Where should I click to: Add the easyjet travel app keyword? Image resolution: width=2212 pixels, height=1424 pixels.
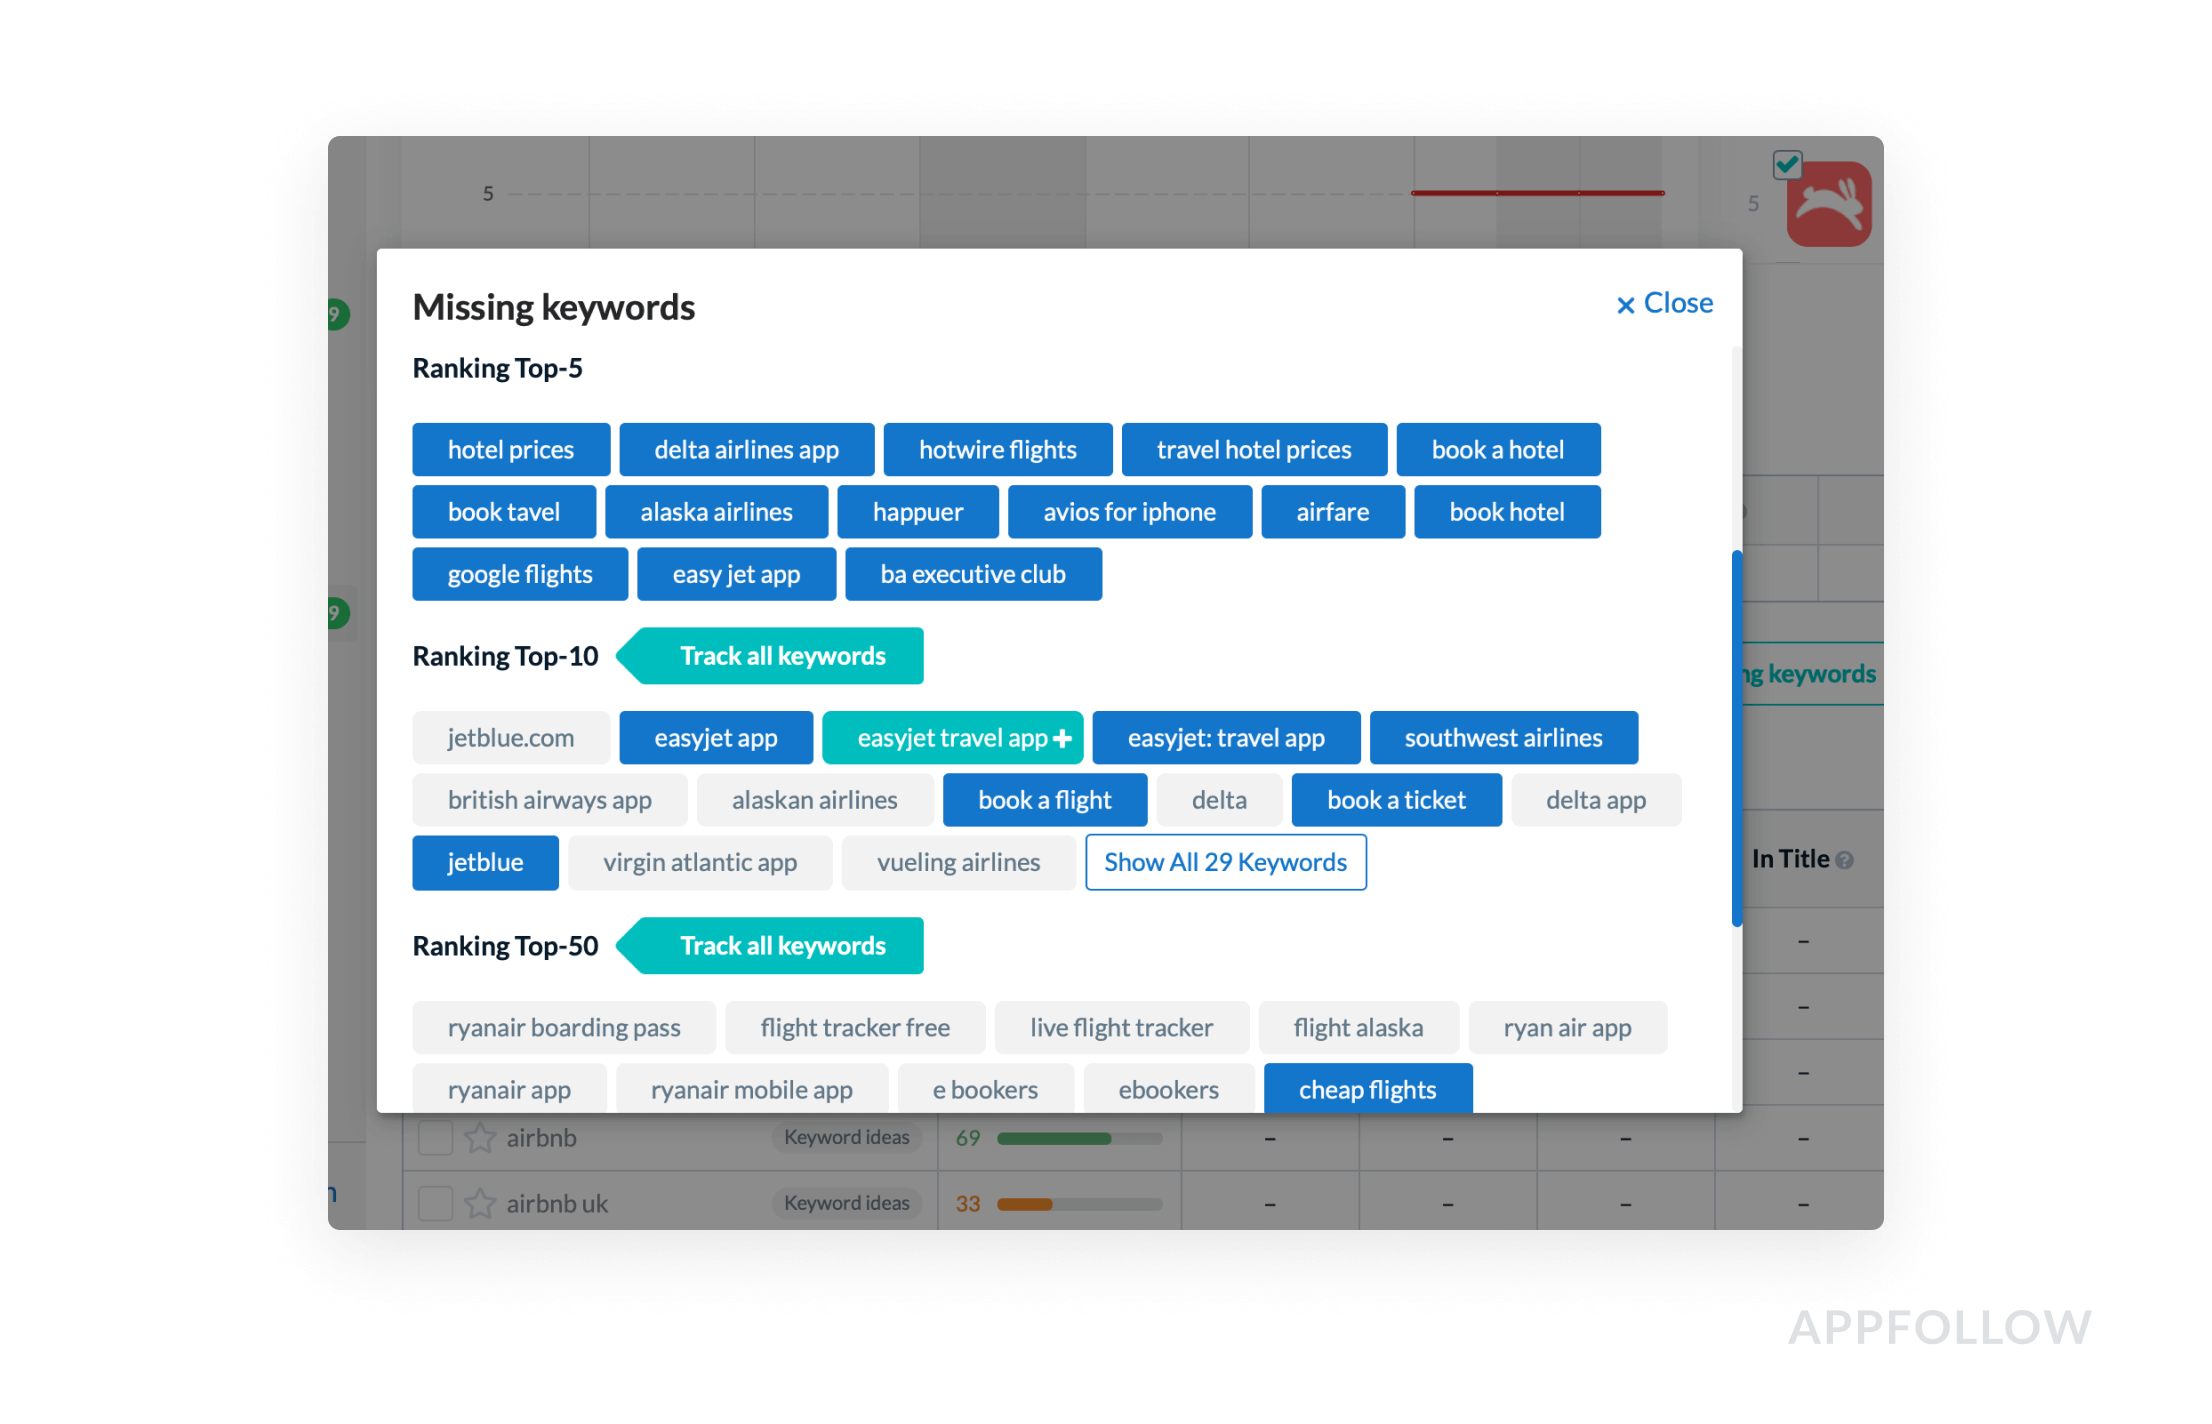953,738
